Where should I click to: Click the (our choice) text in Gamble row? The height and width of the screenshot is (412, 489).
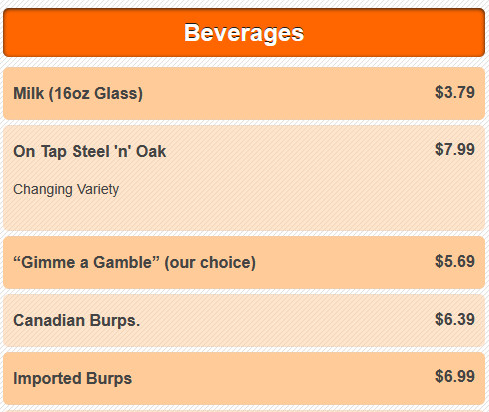[x=210, y=262]
